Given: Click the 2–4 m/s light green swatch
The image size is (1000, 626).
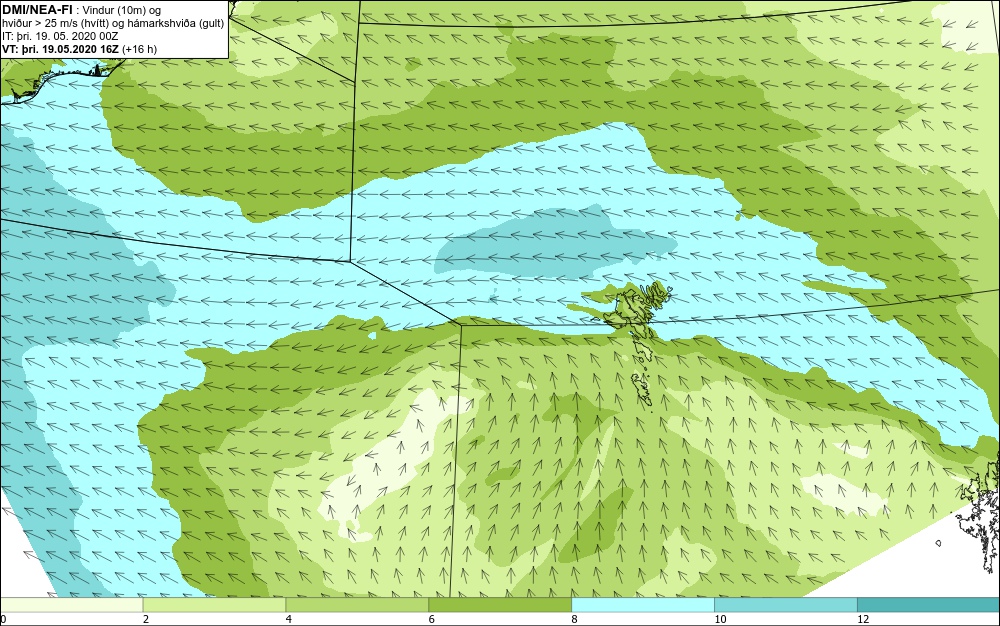Looking at the screenshot, I should [214, 605].
